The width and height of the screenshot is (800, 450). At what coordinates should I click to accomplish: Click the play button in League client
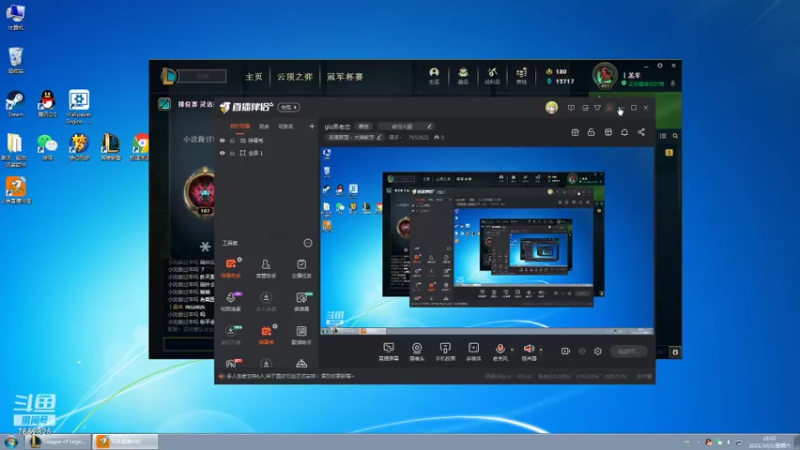(x=203, y=77)
